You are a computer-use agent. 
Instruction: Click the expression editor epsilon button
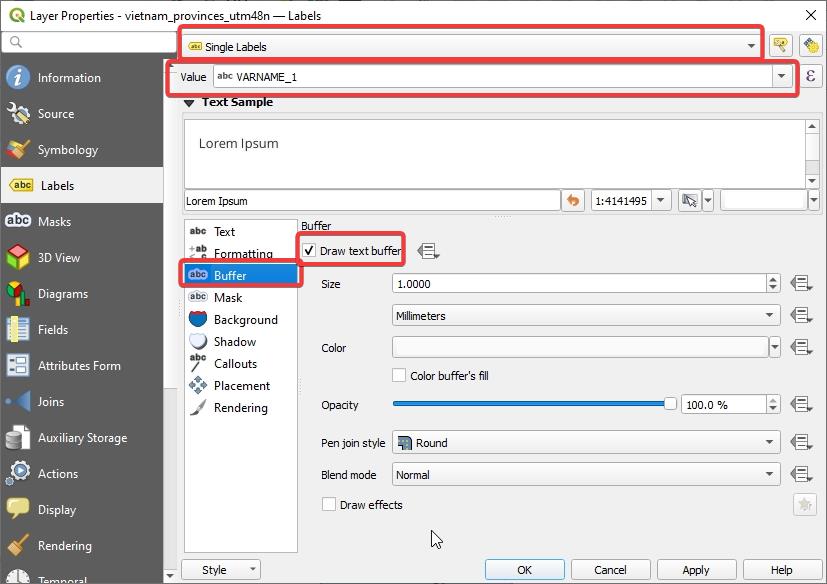point(811,77)
